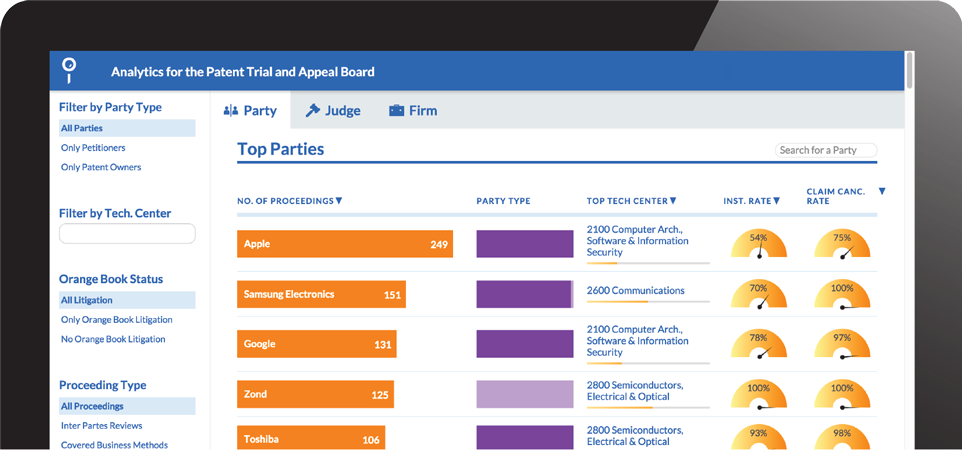Viewport: 962px width, 450px height.
Task: Click the Apple orange proceedings bar
Action: [344, 244]
